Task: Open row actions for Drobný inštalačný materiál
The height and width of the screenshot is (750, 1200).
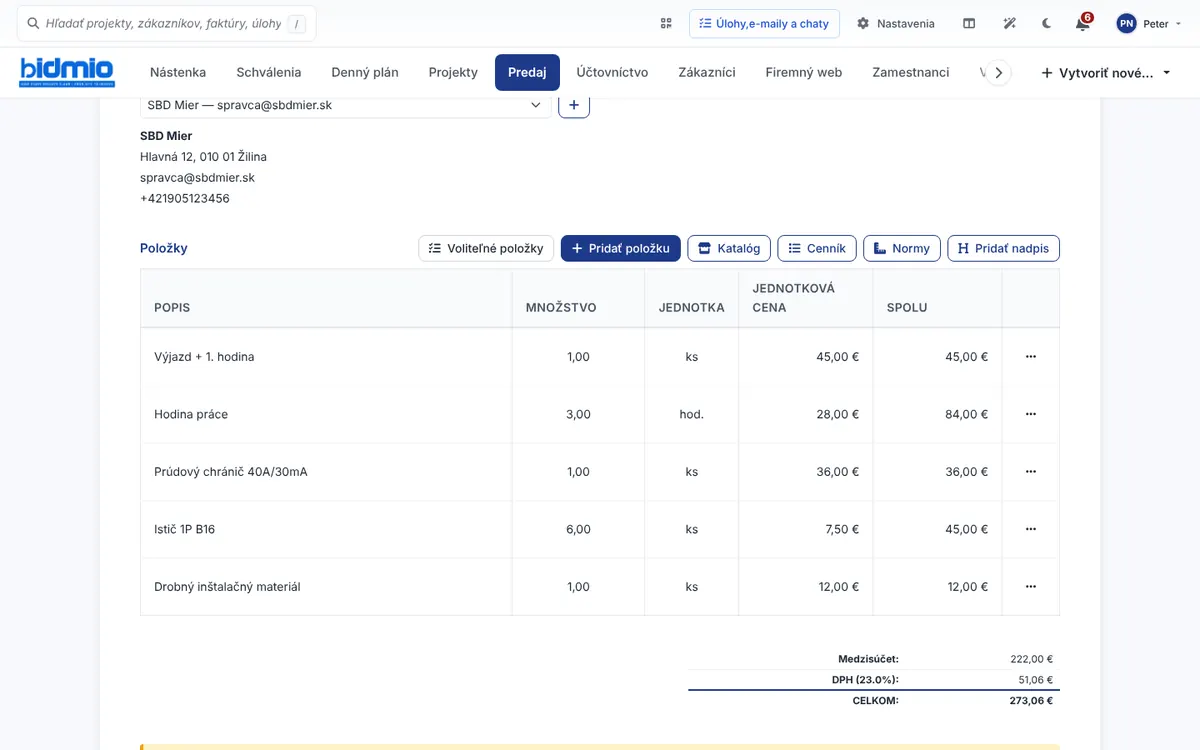Action: tap(1031, 587)
